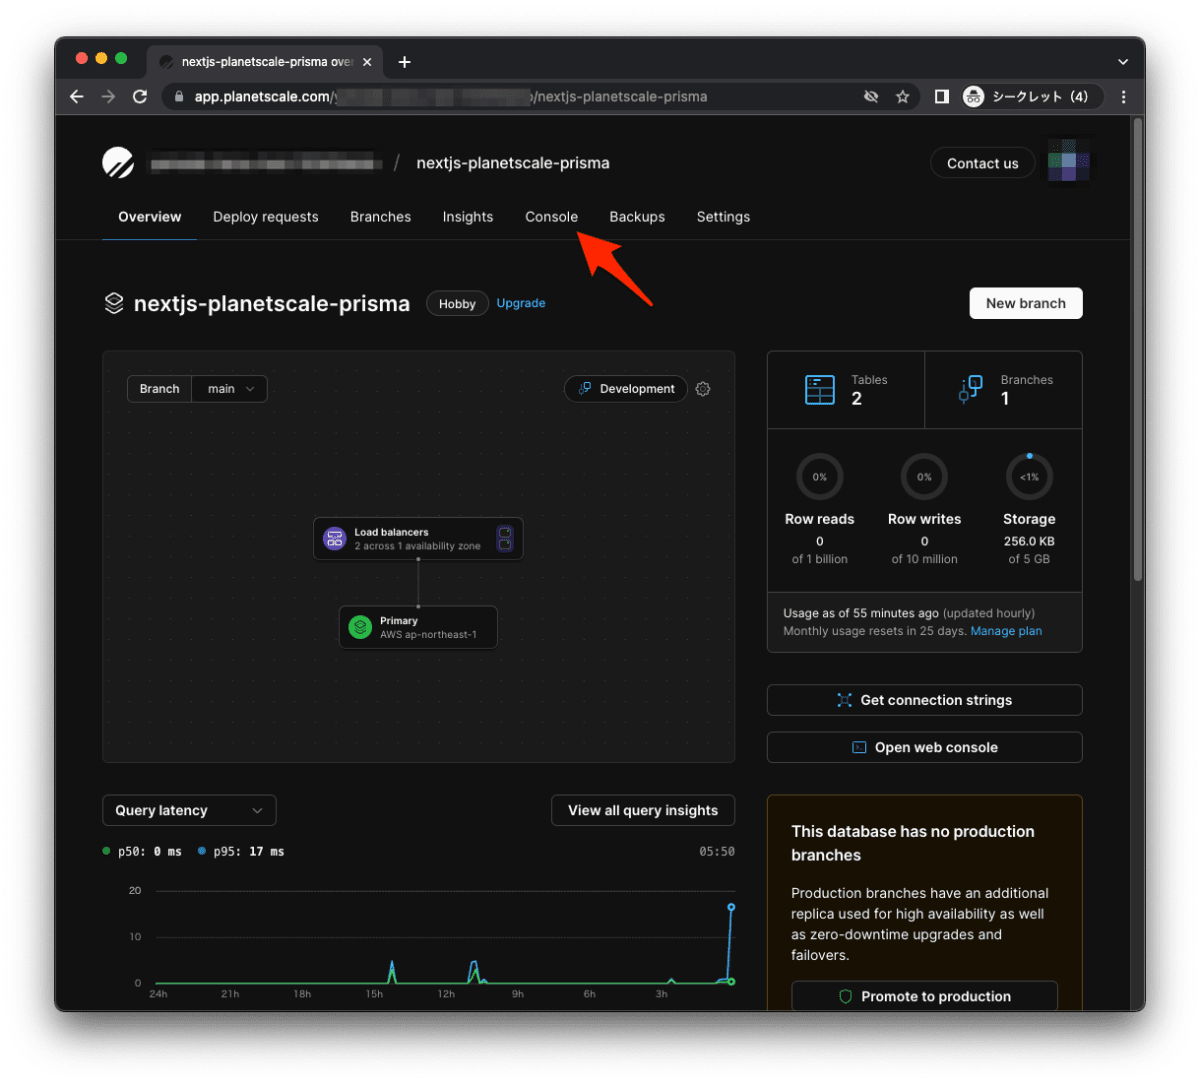Click the Load balancers node card

pyautogui.click(x=418, y=539)
